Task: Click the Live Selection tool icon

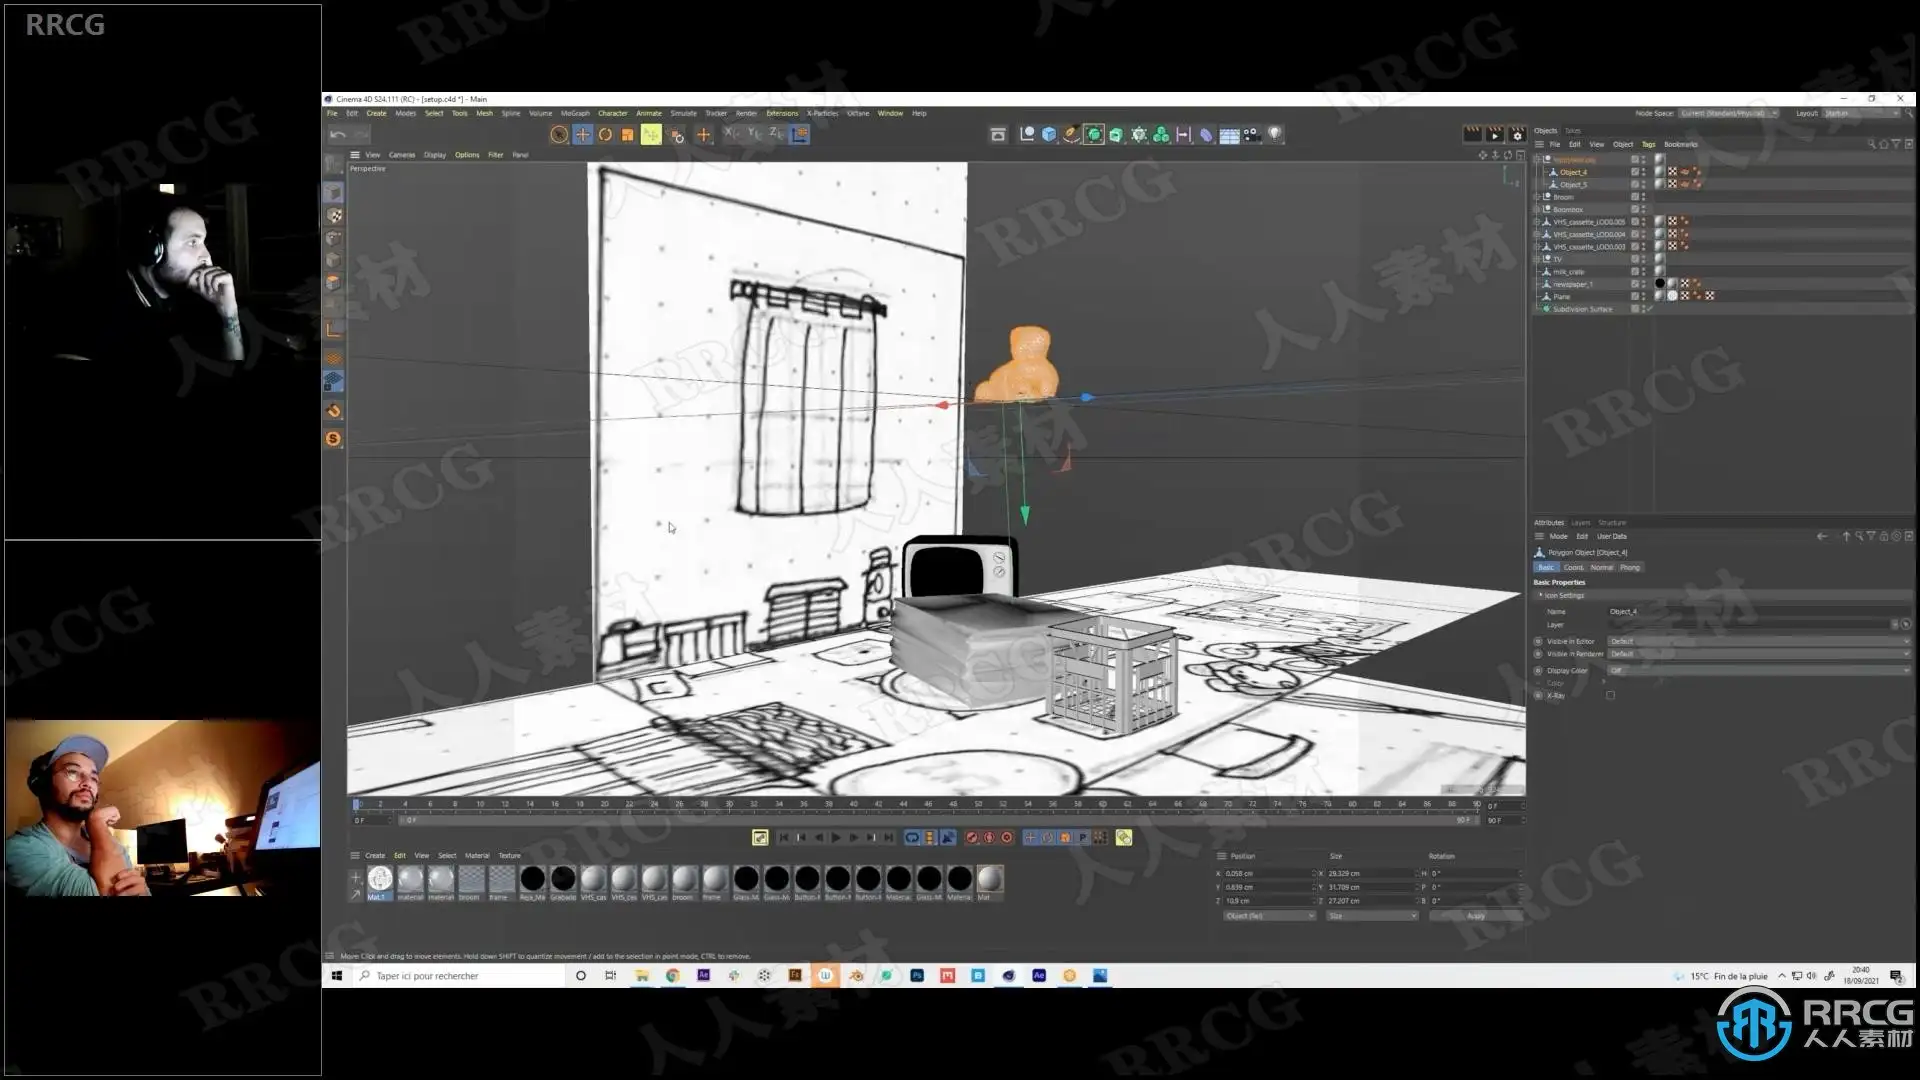Action: [x=559, y=134]
